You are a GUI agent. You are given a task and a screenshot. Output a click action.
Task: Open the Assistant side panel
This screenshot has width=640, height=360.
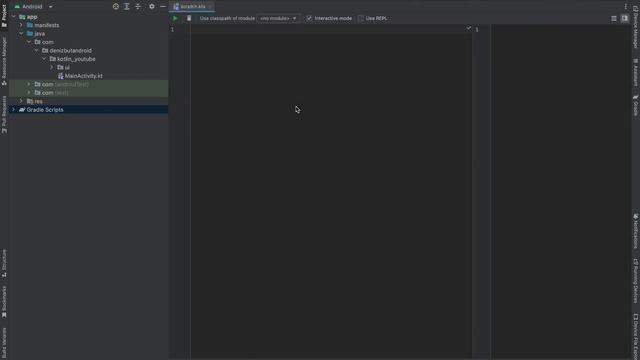coord(636,72)
